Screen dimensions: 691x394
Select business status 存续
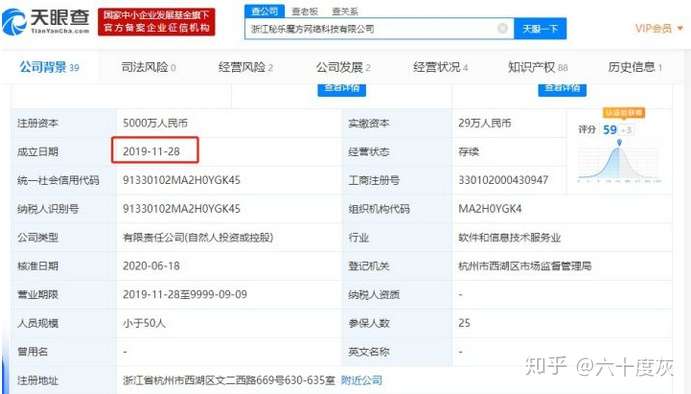tap(469, 152)
